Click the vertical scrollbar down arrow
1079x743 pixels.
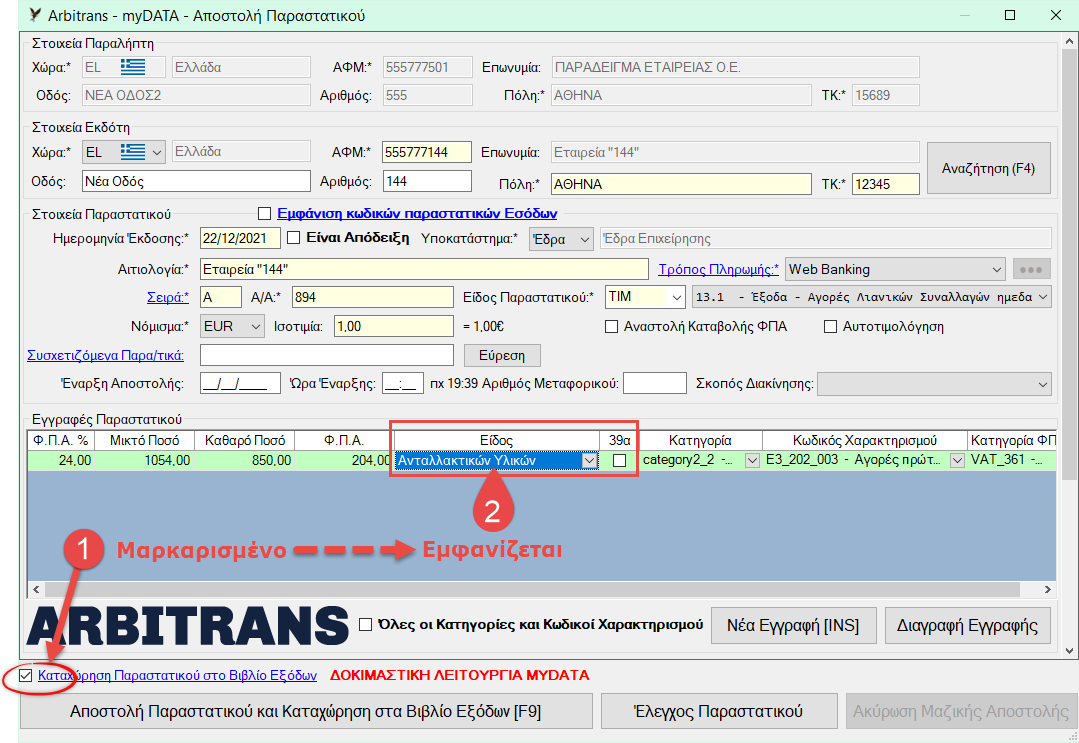1069,650
